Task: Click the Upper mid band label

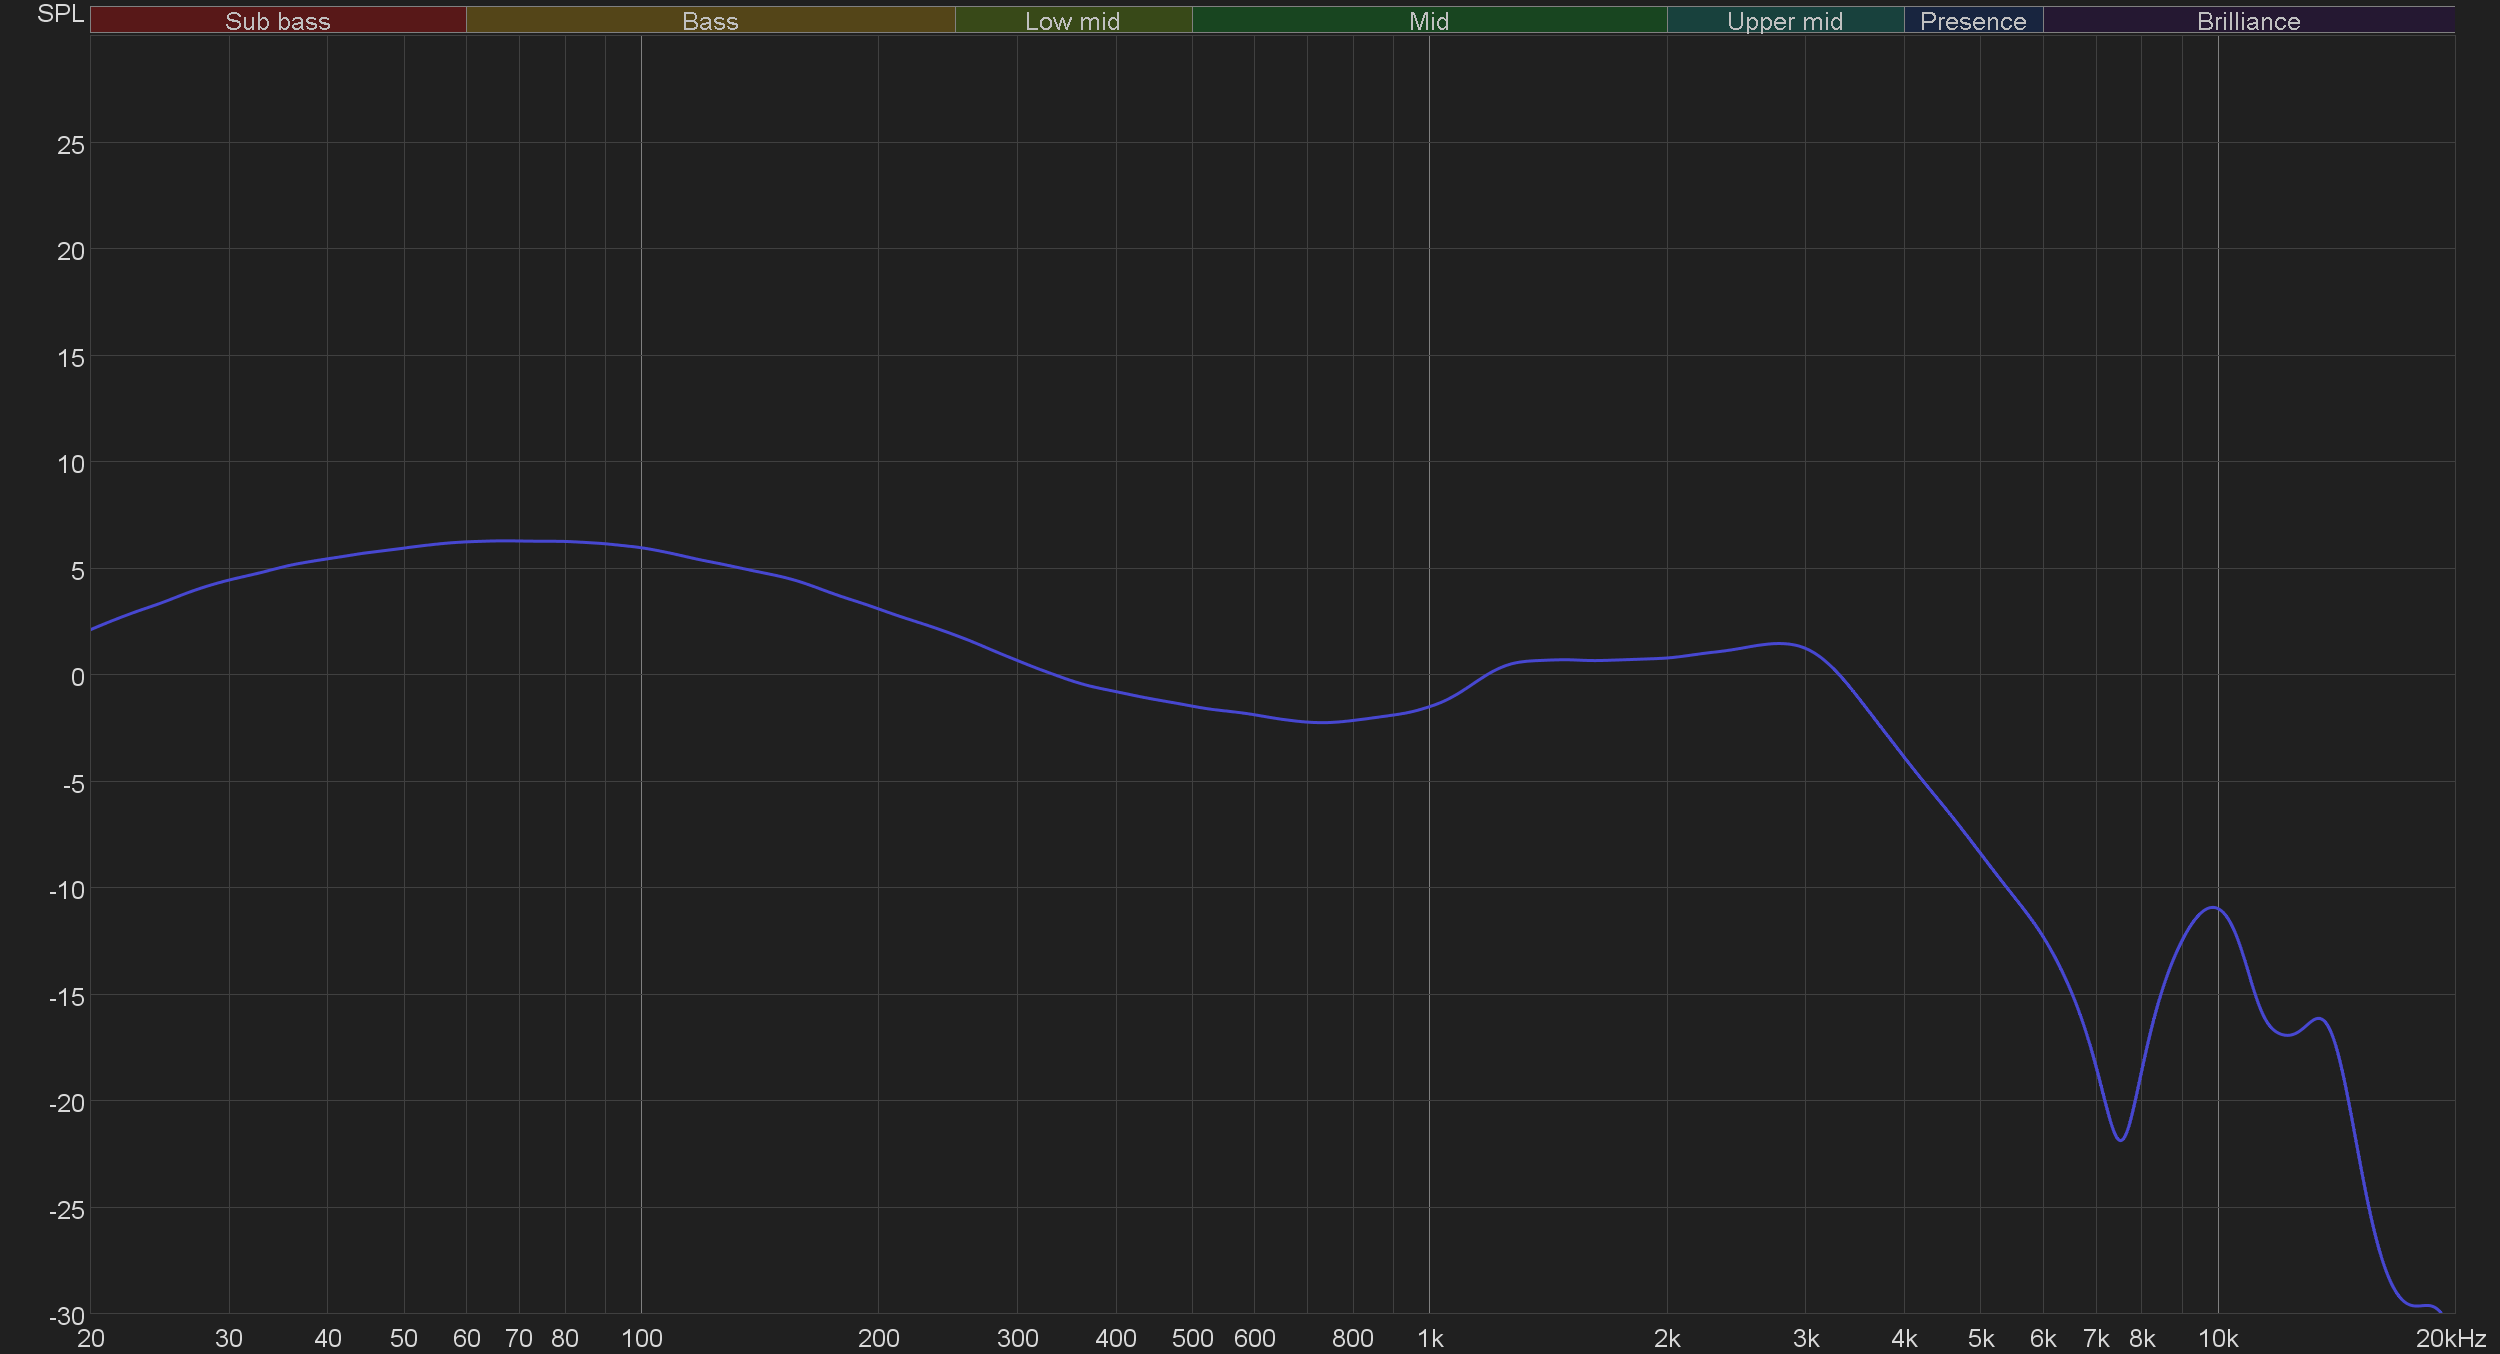Action: pyautogui.click(x=1784, y=21)
